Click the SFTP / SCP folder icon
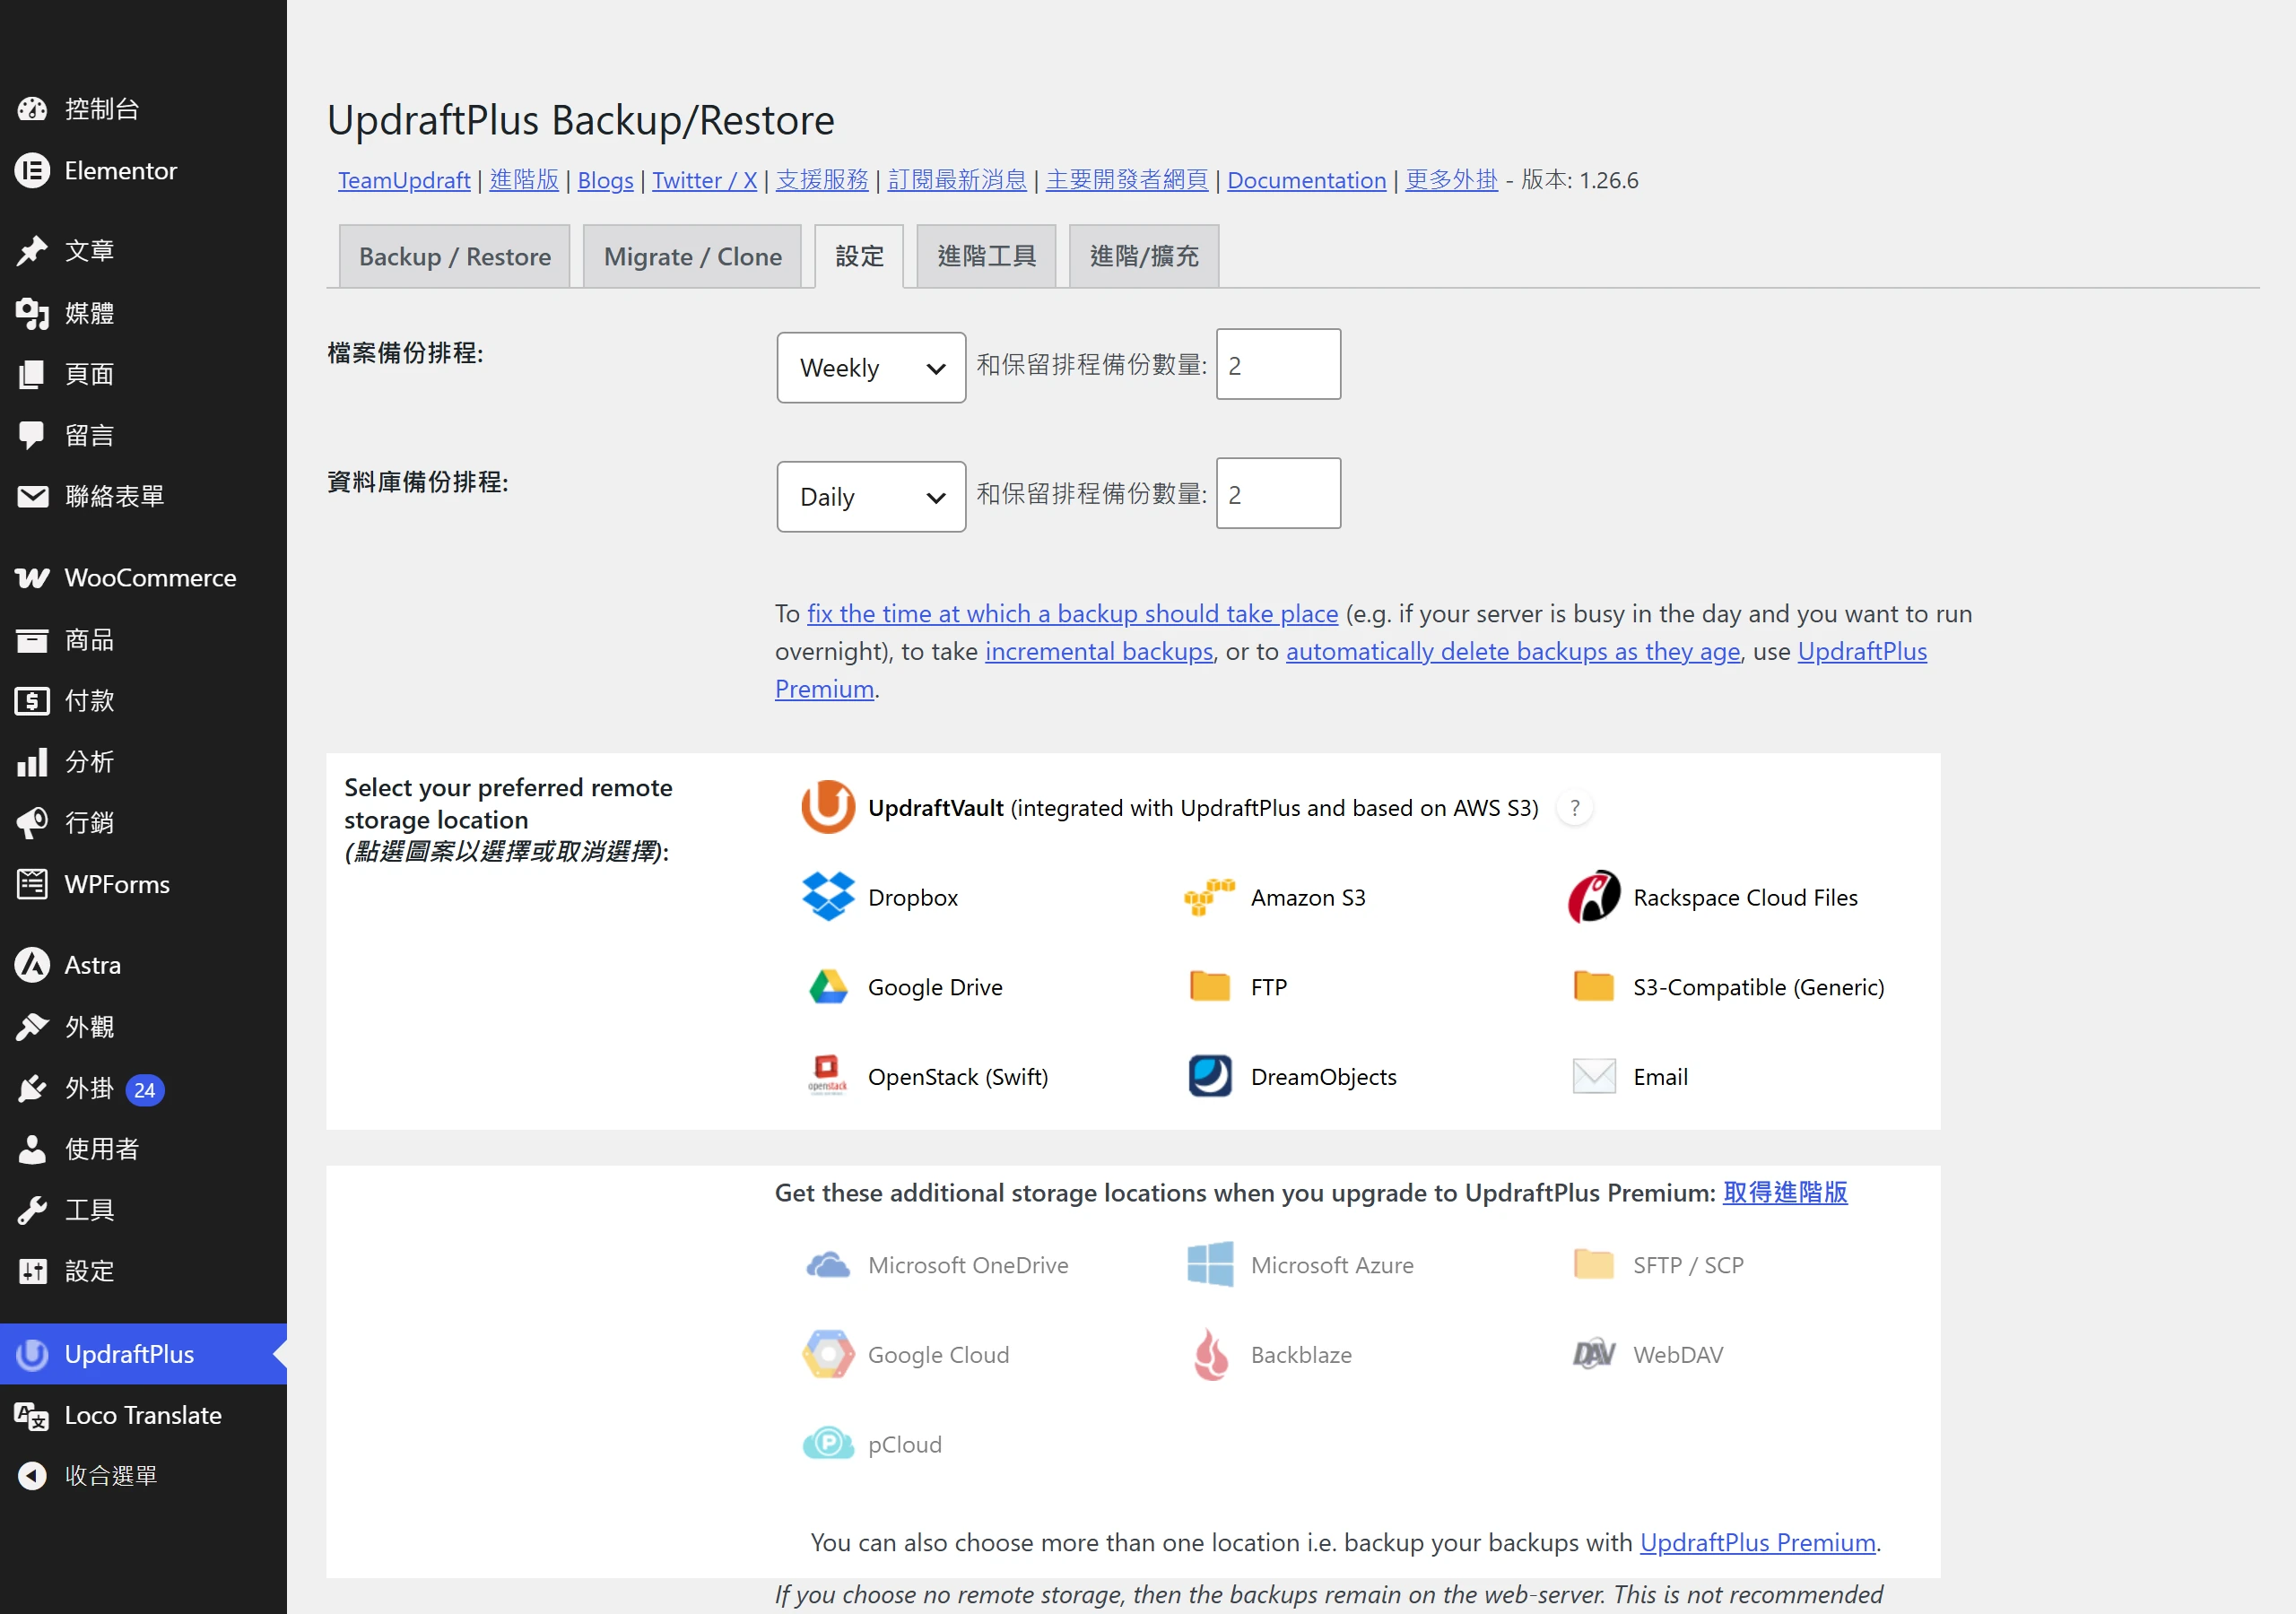This screenshot has width=2296, height=1614. point(1594,1264)
